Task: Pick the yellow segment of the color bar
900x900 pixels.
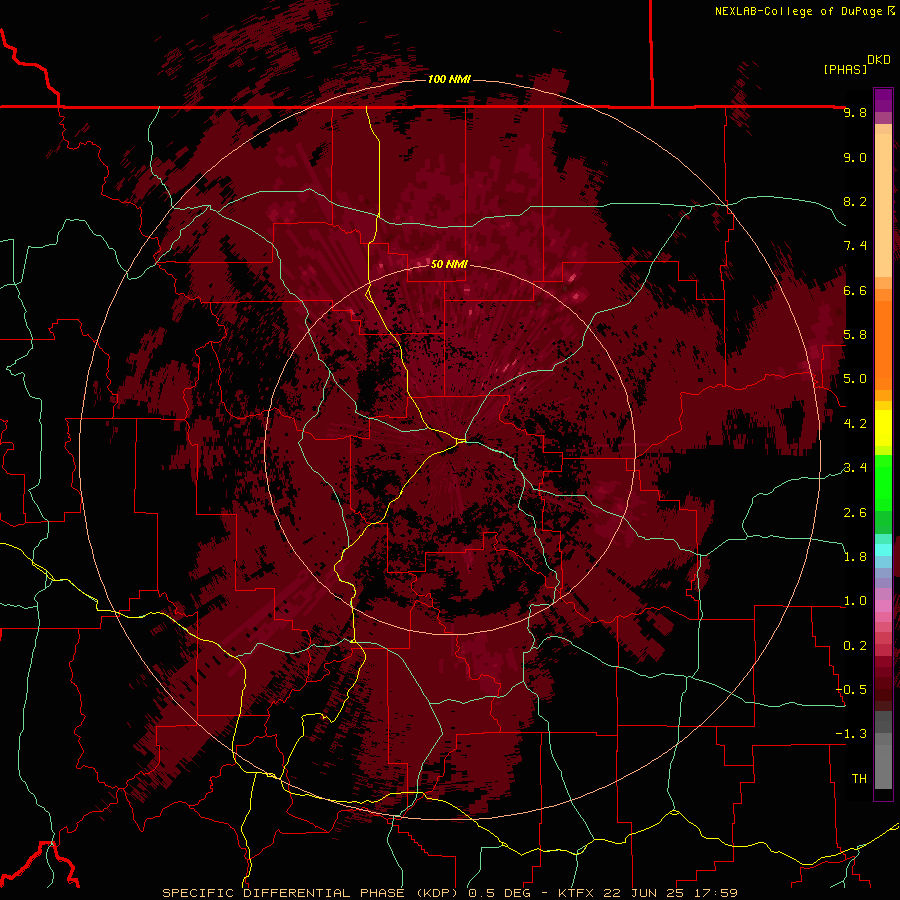Action: coord(883,428)
